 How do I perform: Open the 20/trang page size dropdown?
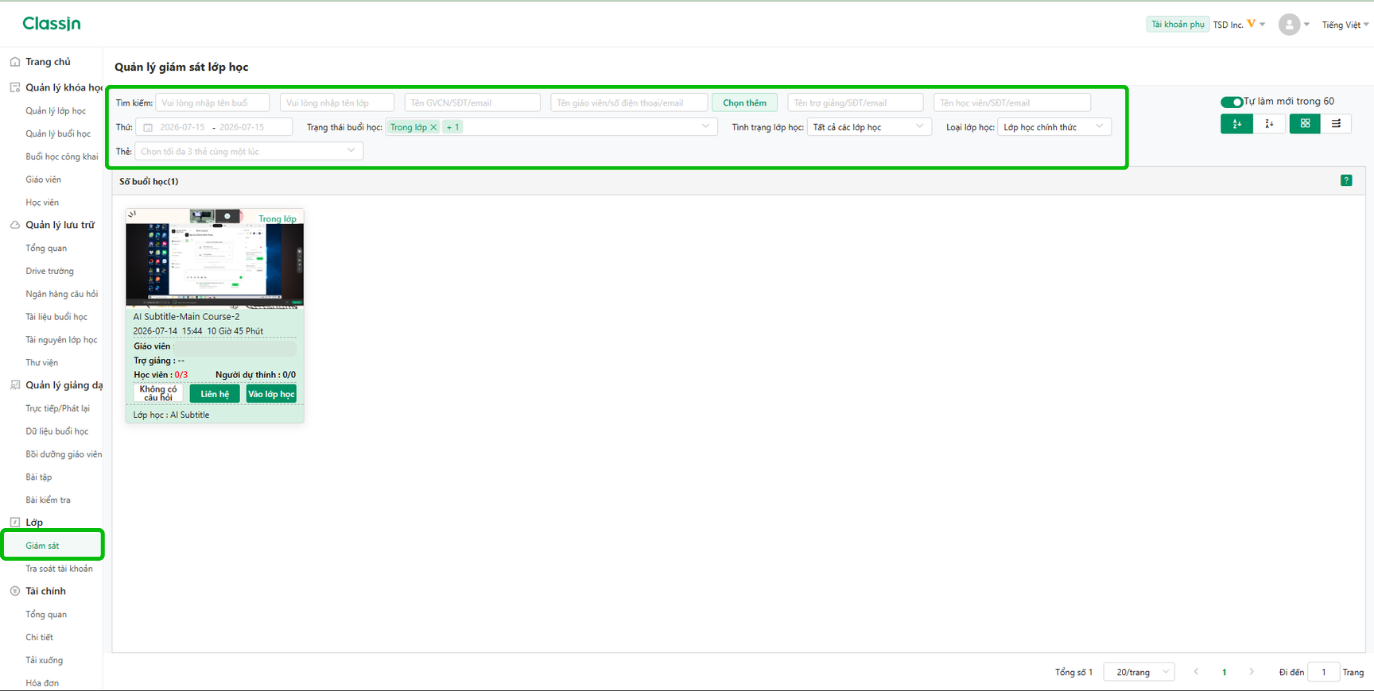[1139, 672]
